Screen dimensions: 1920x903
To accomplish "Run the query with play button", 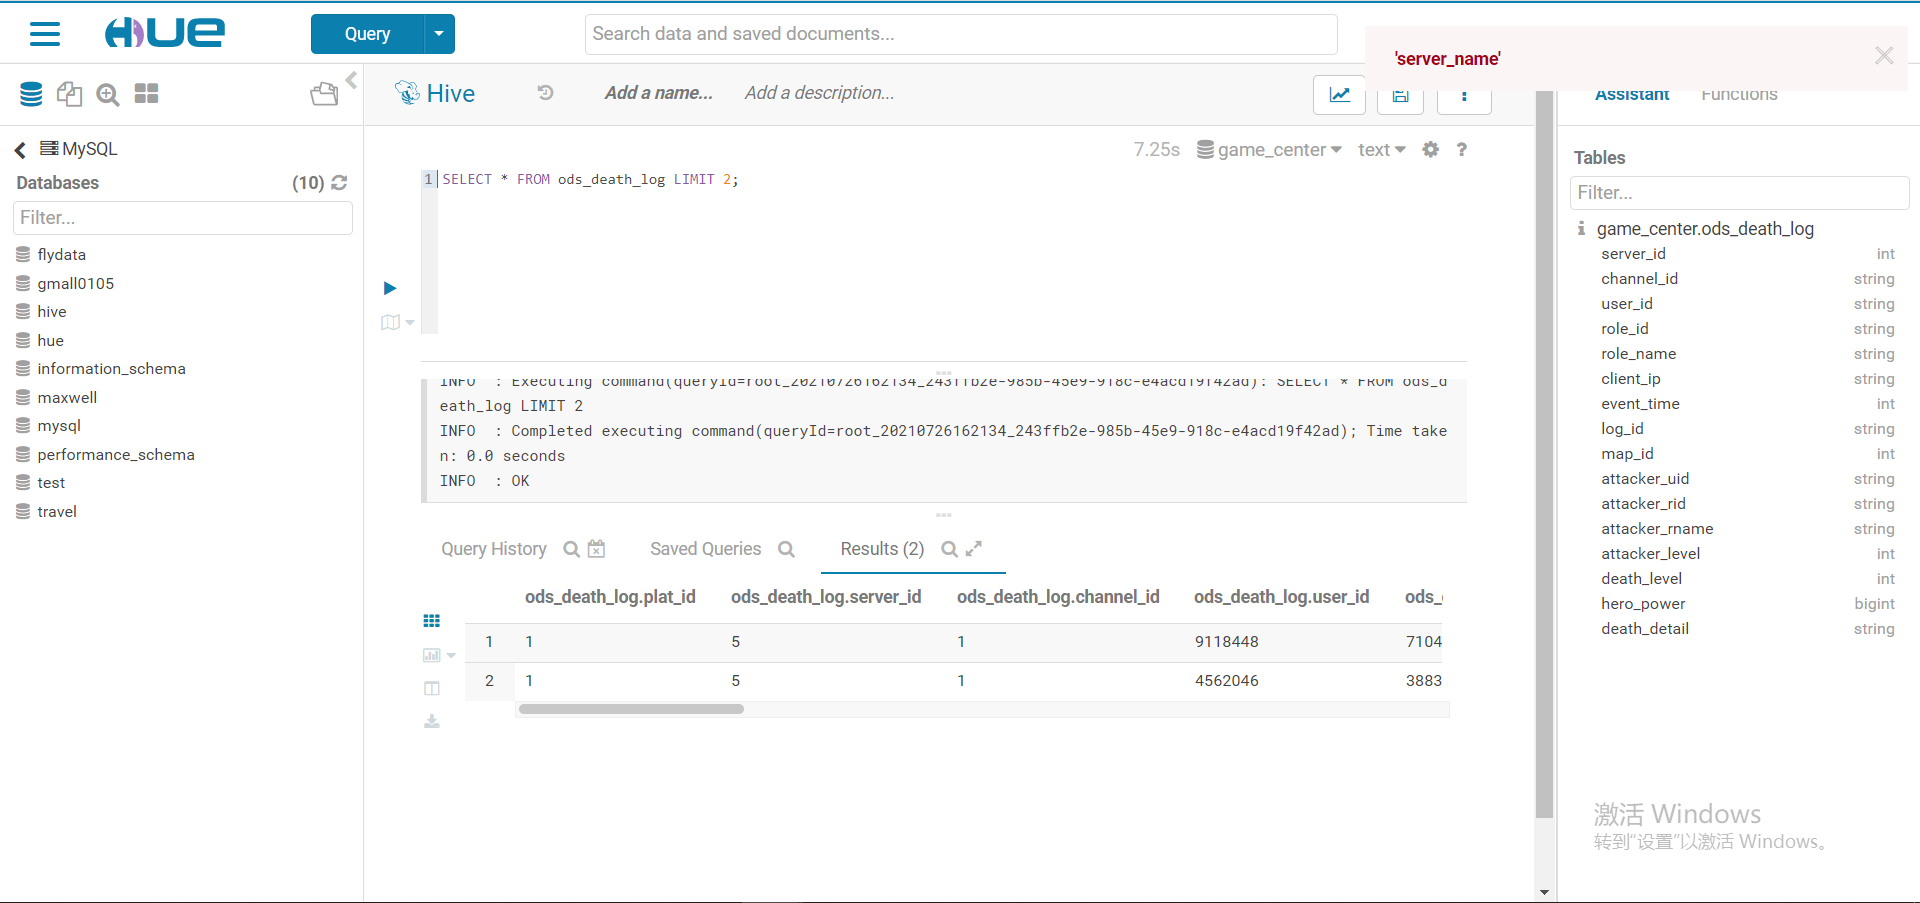I will coord(390,288).
